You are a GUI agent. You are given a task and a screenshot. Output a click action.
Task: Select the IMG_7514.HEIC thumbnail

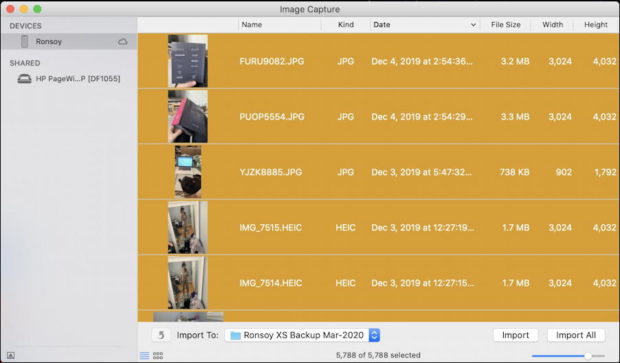tap(188, 283)
